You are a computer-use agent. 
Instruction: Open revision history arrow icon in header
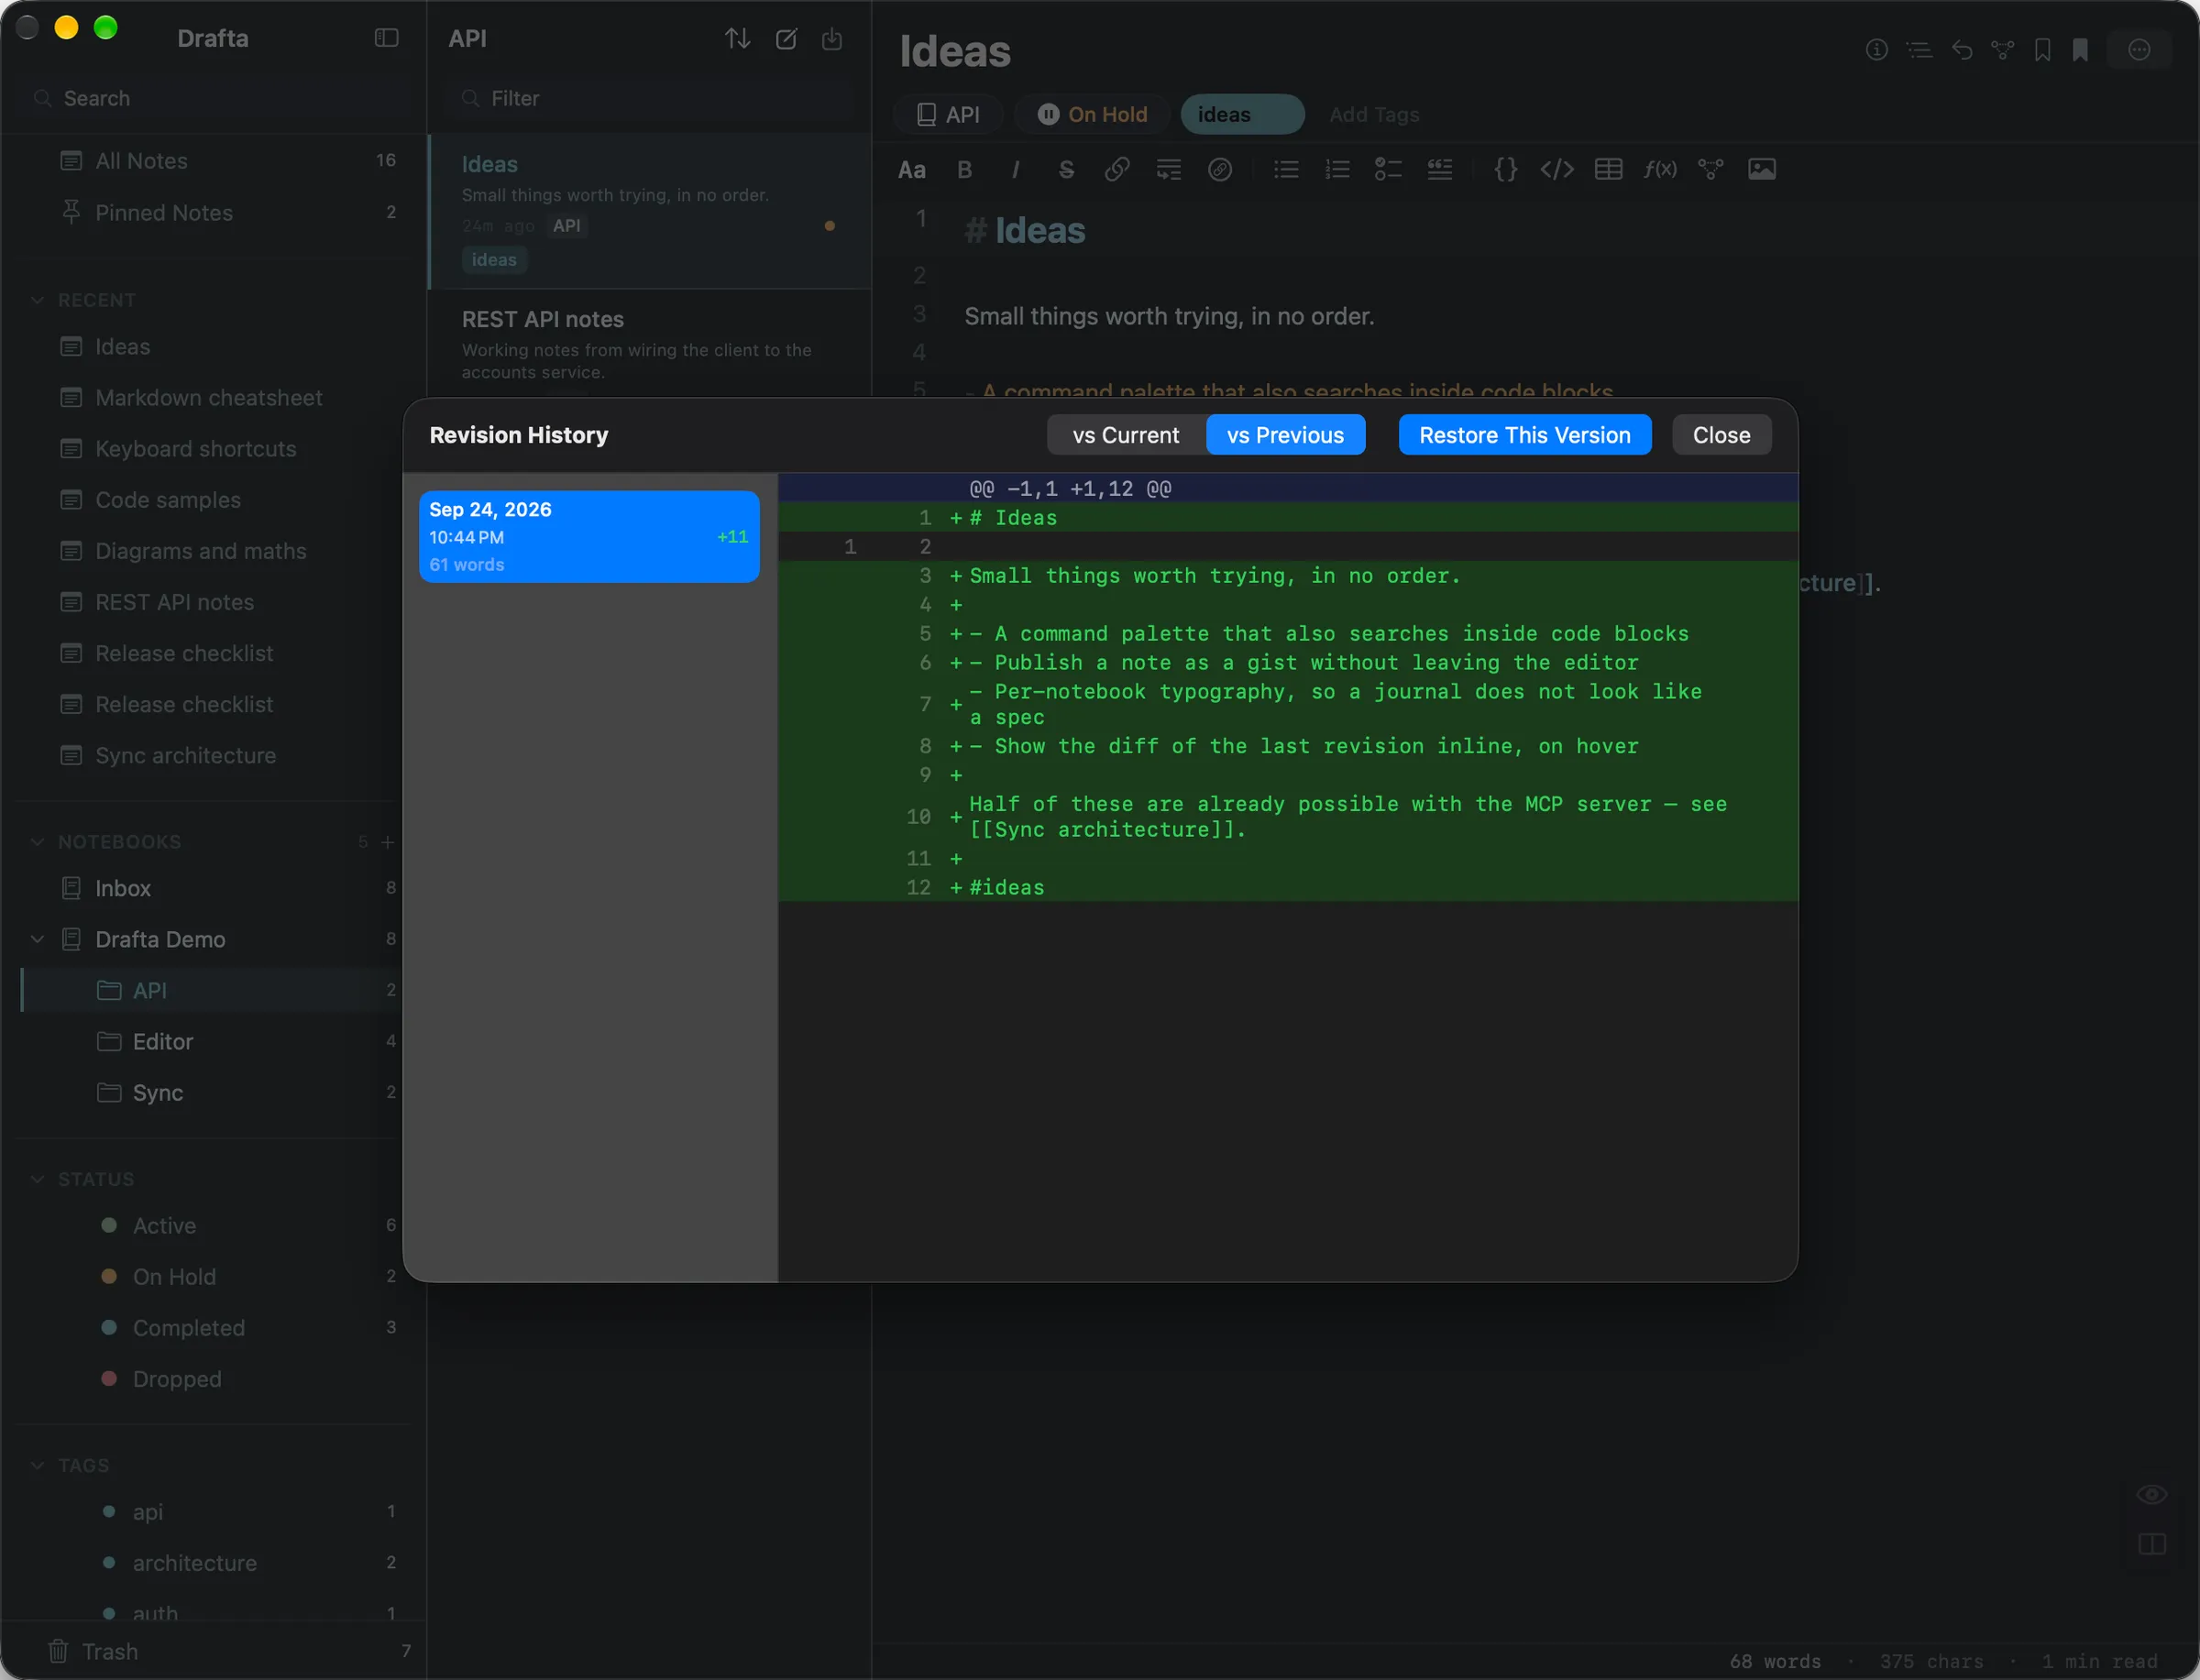pos(1962,50)
